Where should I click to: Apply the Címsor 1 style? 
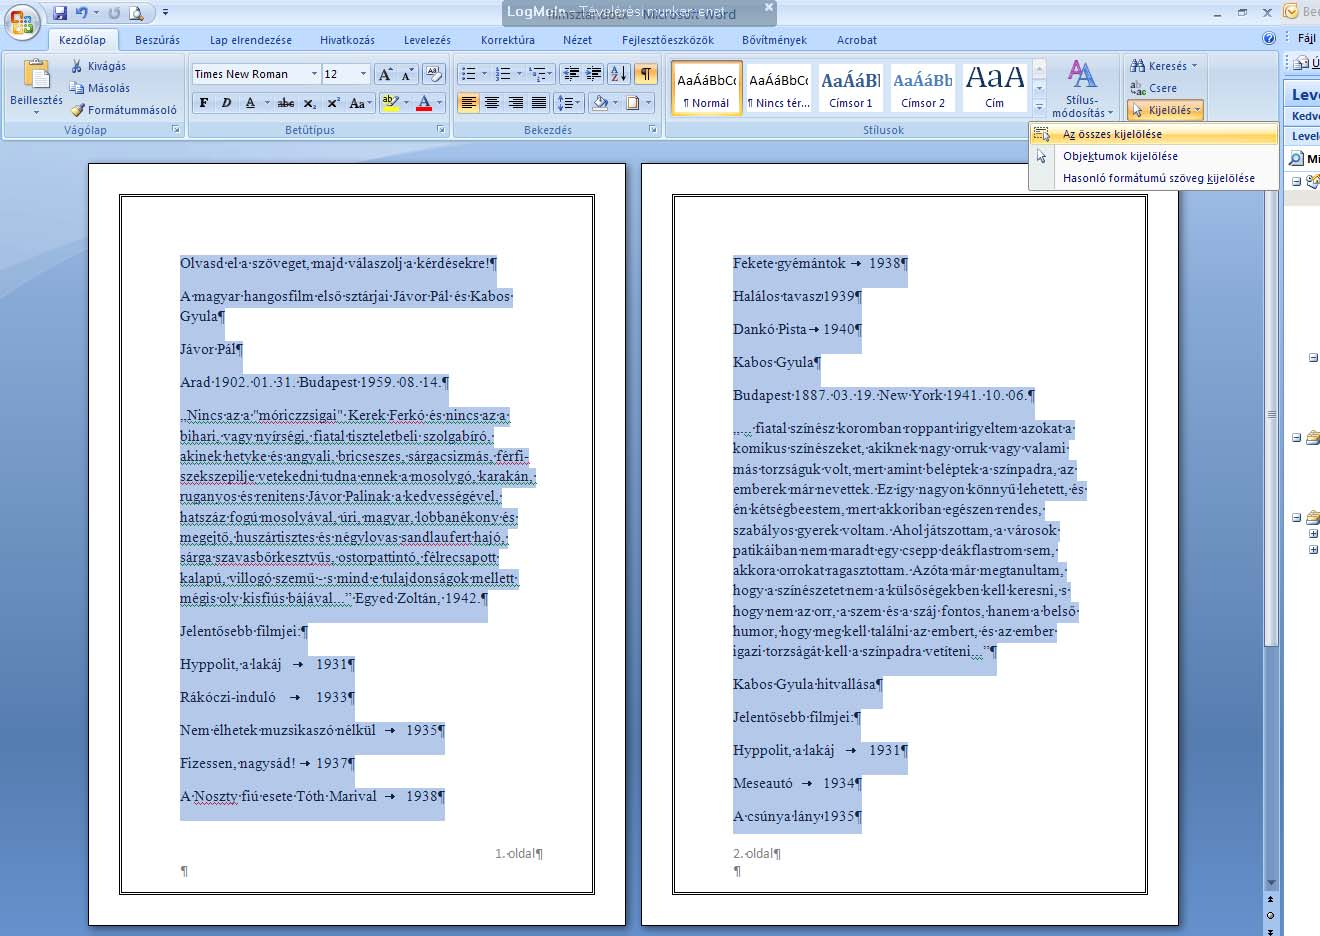tap(851, 88)
